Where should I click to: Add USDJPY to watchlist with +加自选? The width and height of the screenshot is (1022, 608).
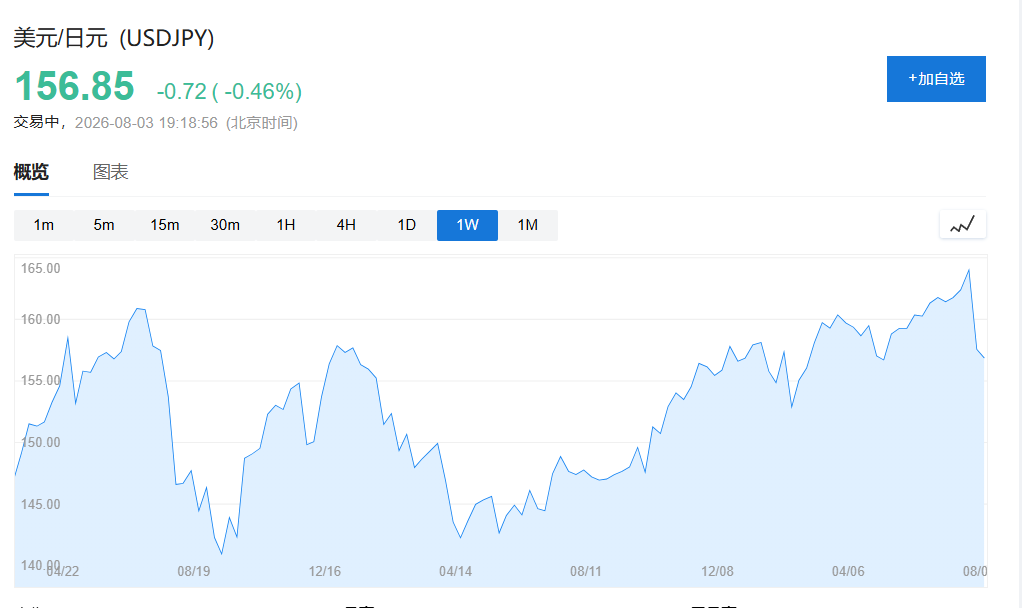point(936,79)
